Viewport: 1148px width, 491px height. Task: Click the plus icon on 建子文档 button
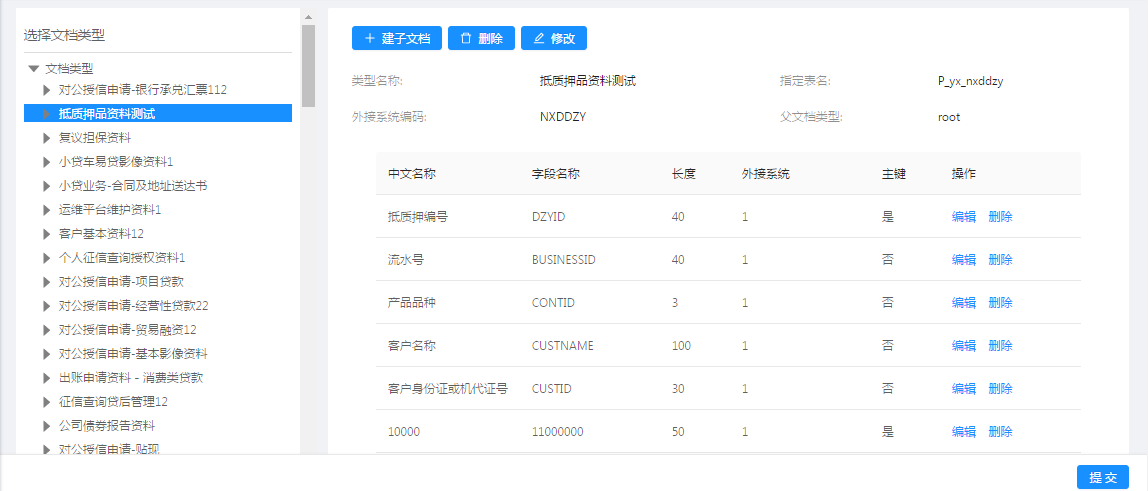point(369,39)
